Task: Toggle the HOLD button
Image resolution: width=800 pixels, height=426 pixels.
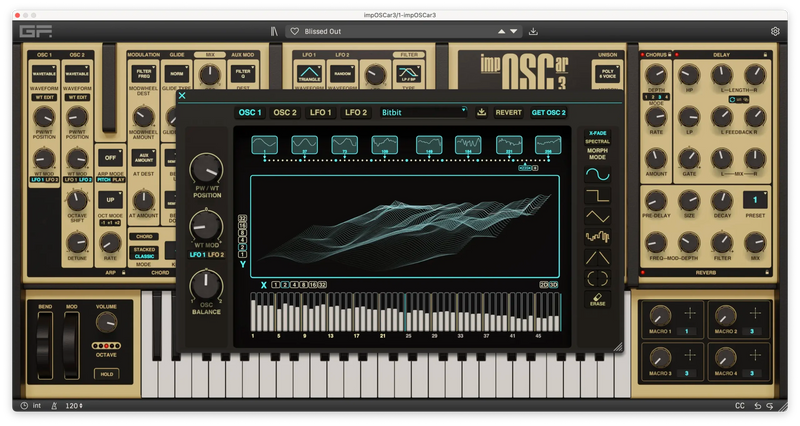Action: coord(105,373)
